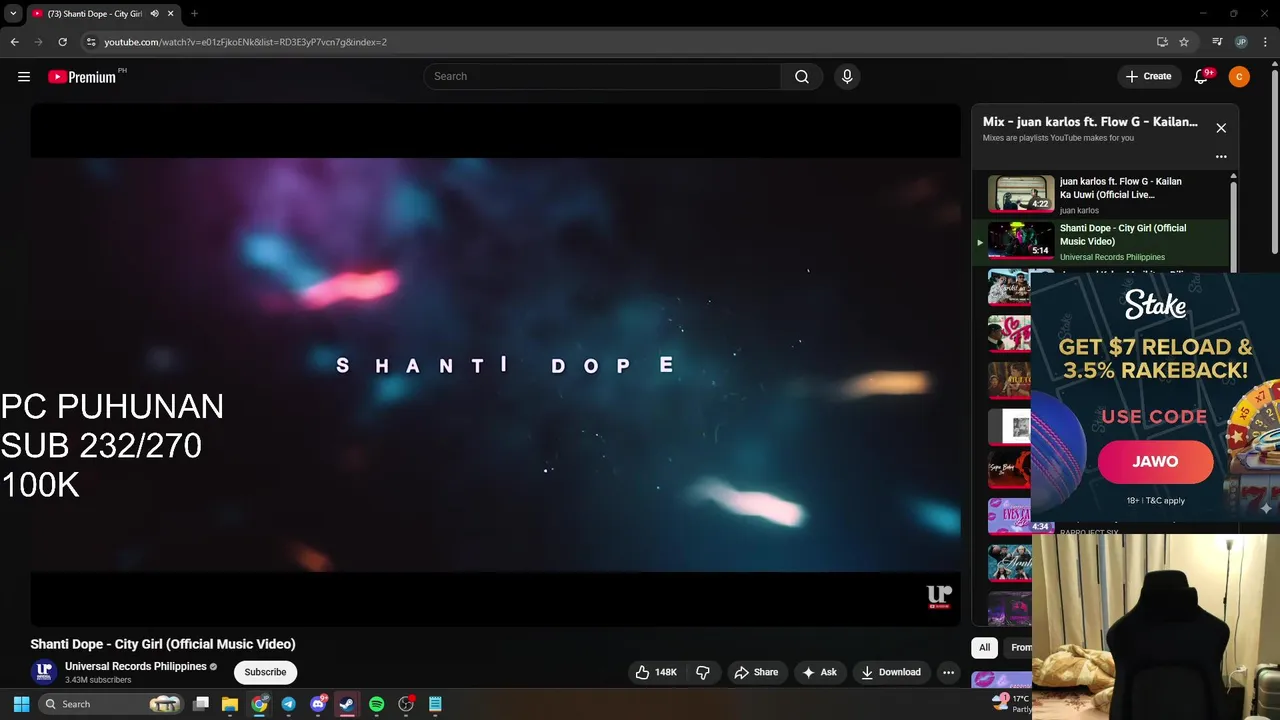Open the YouTube guide hamburger menu
The image size is (1280, 720).
[x=24, y=77]
